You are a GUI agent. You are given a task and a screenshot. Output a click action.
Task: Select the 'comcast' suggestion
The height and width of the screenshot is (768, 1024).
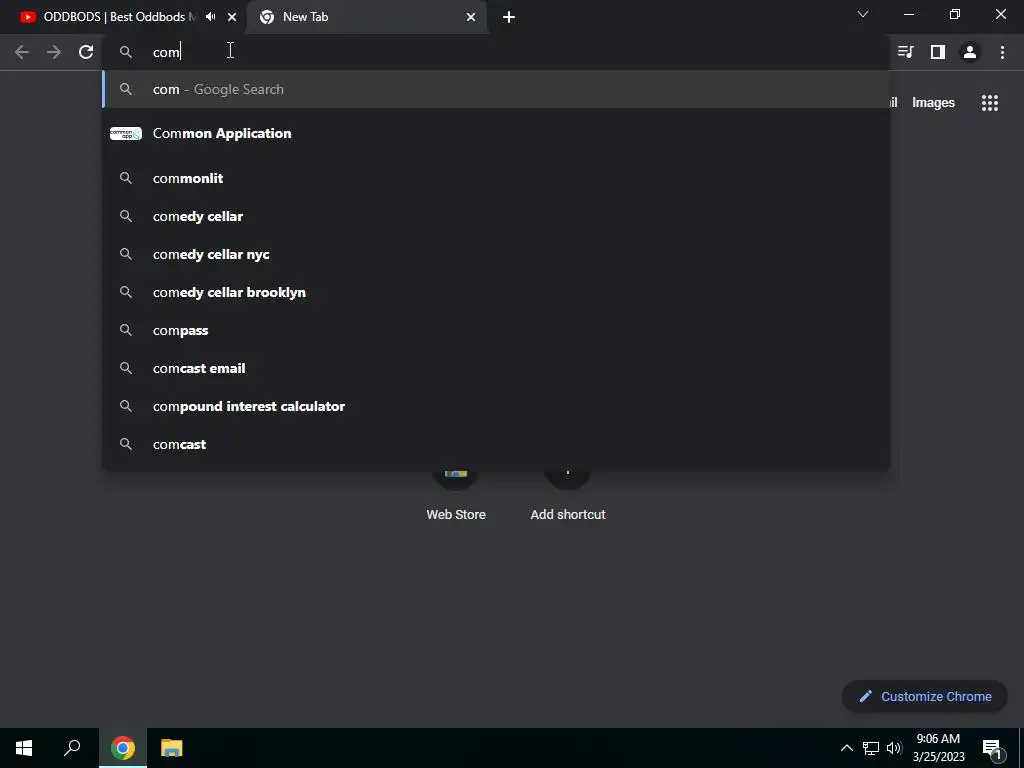496,444
